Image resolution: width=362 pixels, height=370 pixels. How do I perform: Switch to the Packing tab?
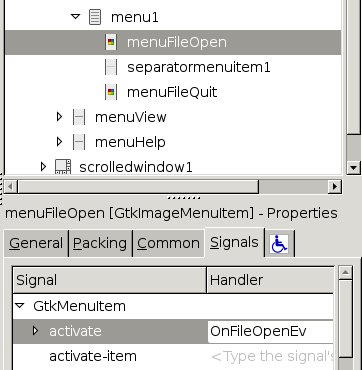point(100,243)
